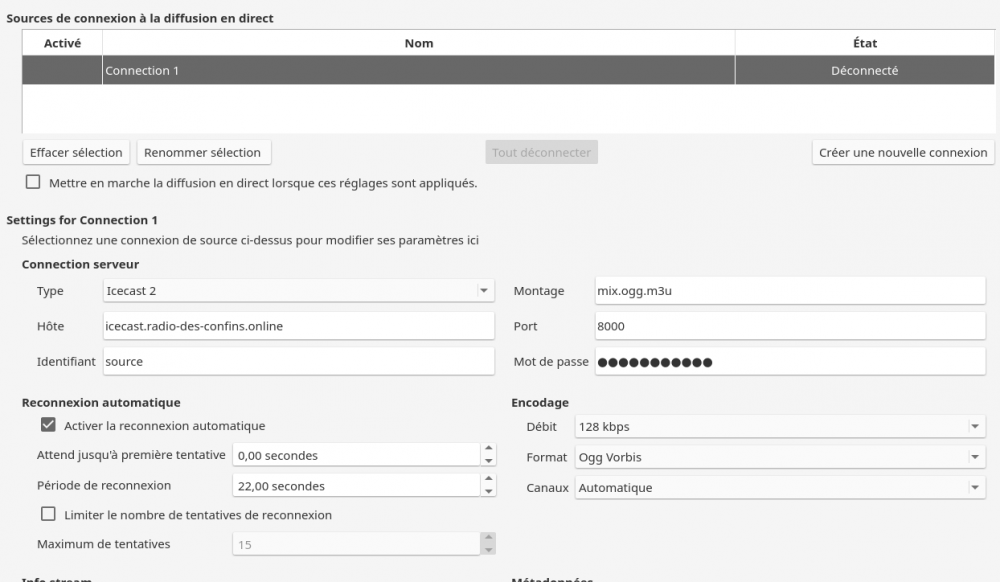Decrease the first attempt delay with down arrow
The width and height of the screenshot is (1000, 582).
[x=489, y=462]
